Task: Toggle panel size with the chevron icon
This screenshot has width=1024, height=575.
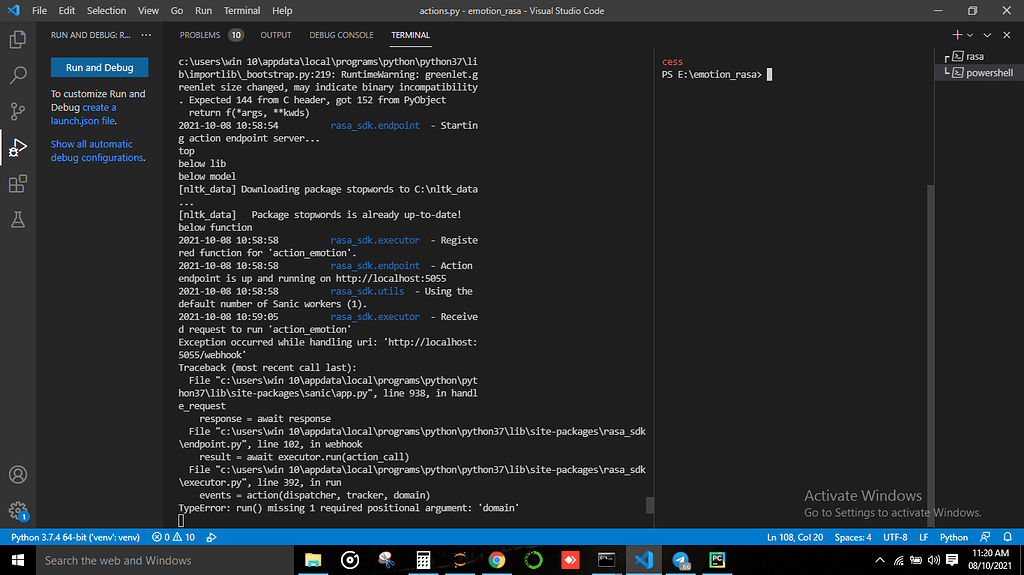Action: point(988,35)
